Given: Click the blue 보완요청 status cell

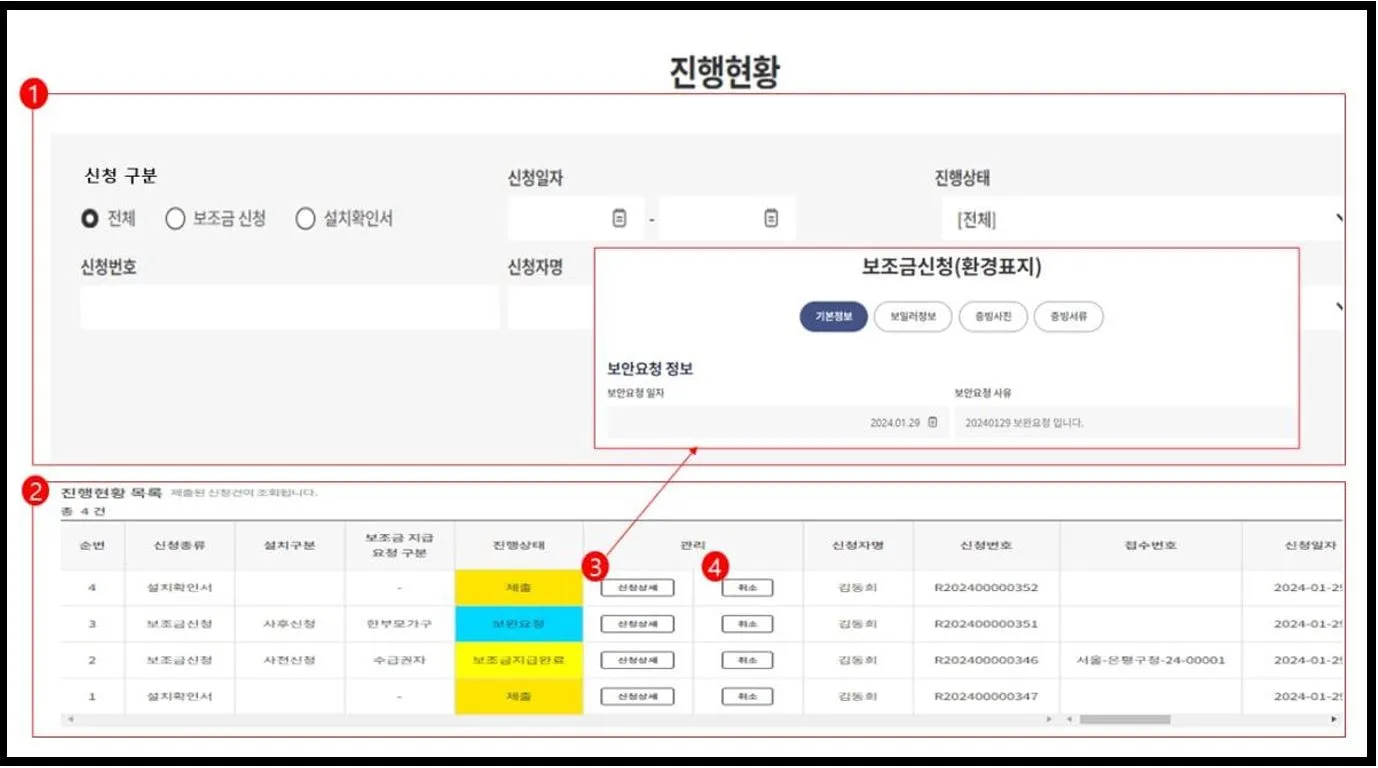Looking at the screenshot, I should point(519,624).
